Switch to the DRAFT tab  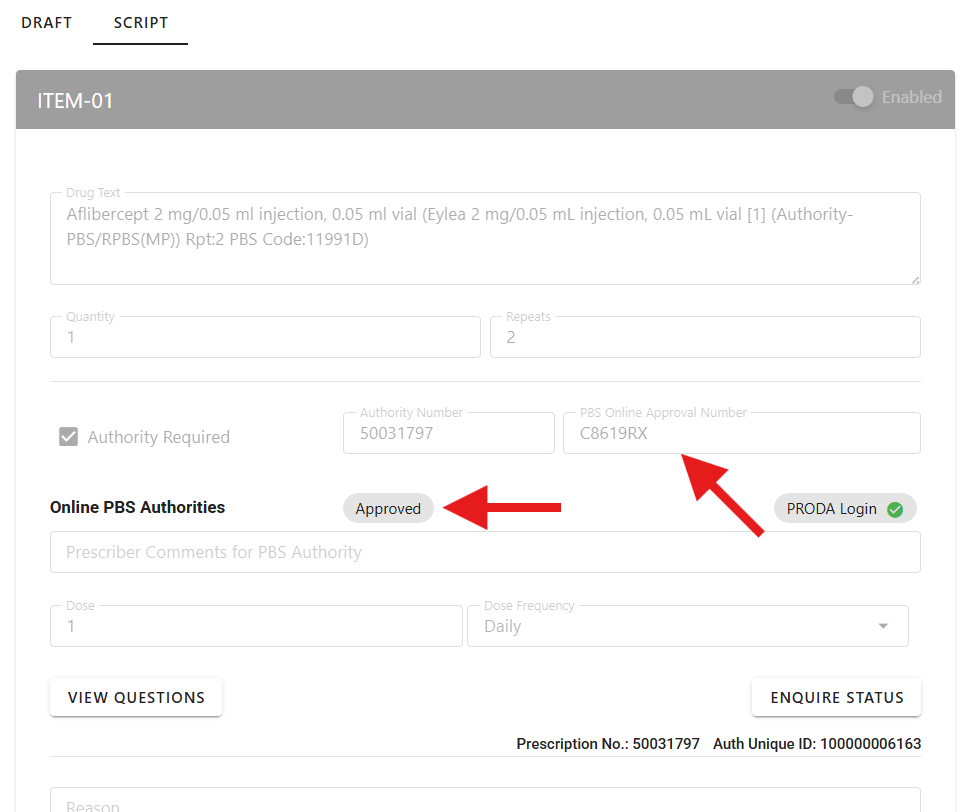46,22
